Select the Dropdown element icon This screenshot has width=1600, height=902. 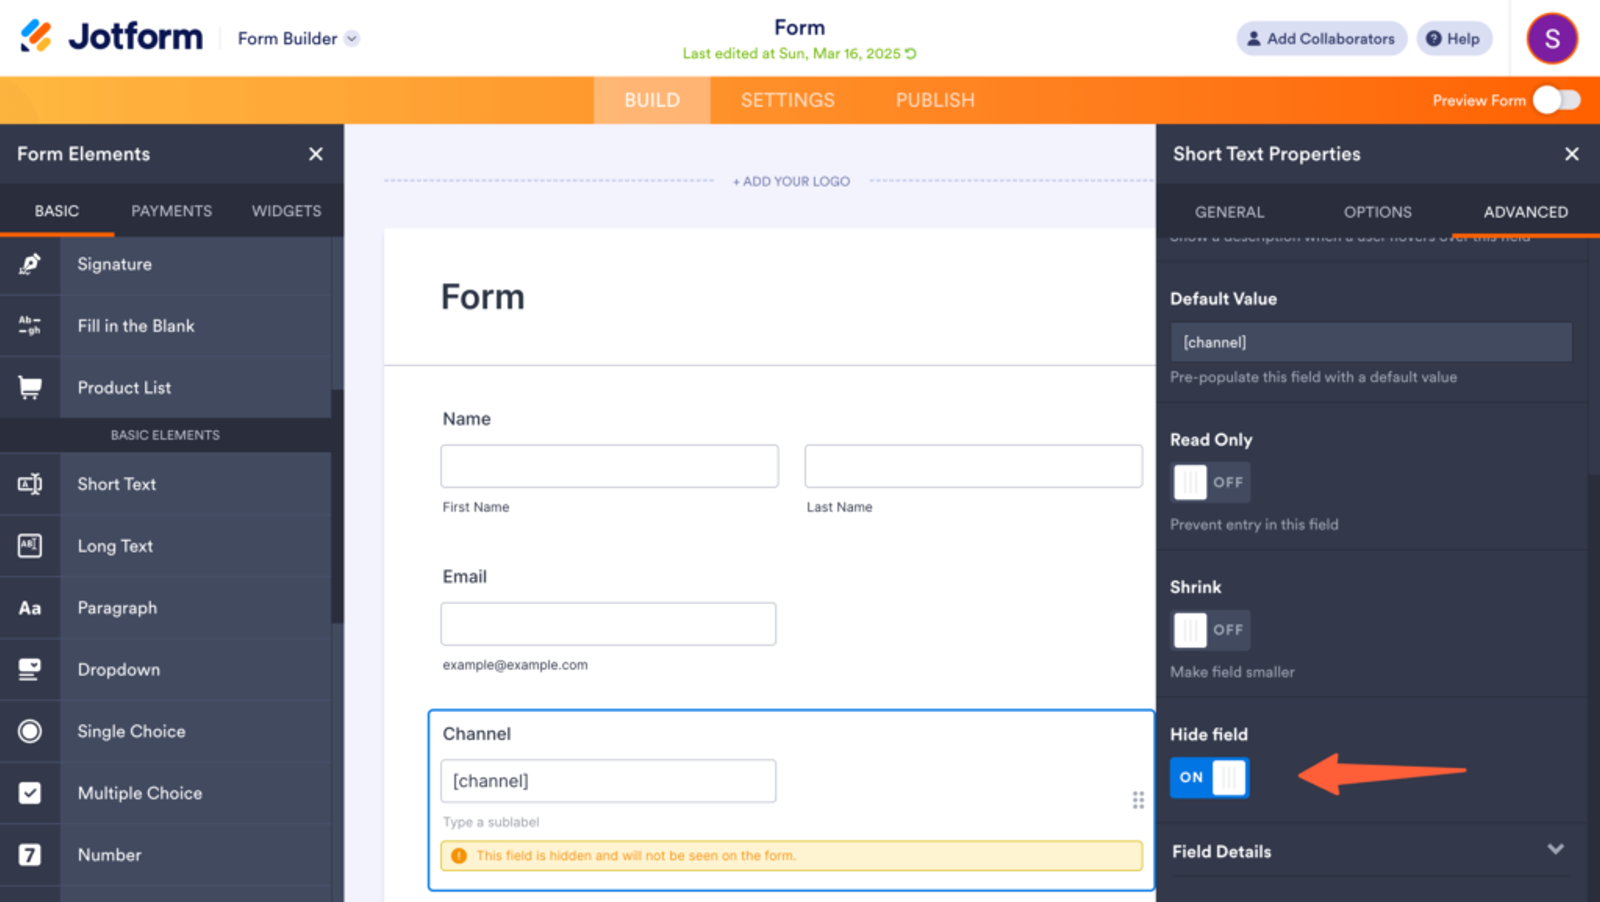point(30,670)
